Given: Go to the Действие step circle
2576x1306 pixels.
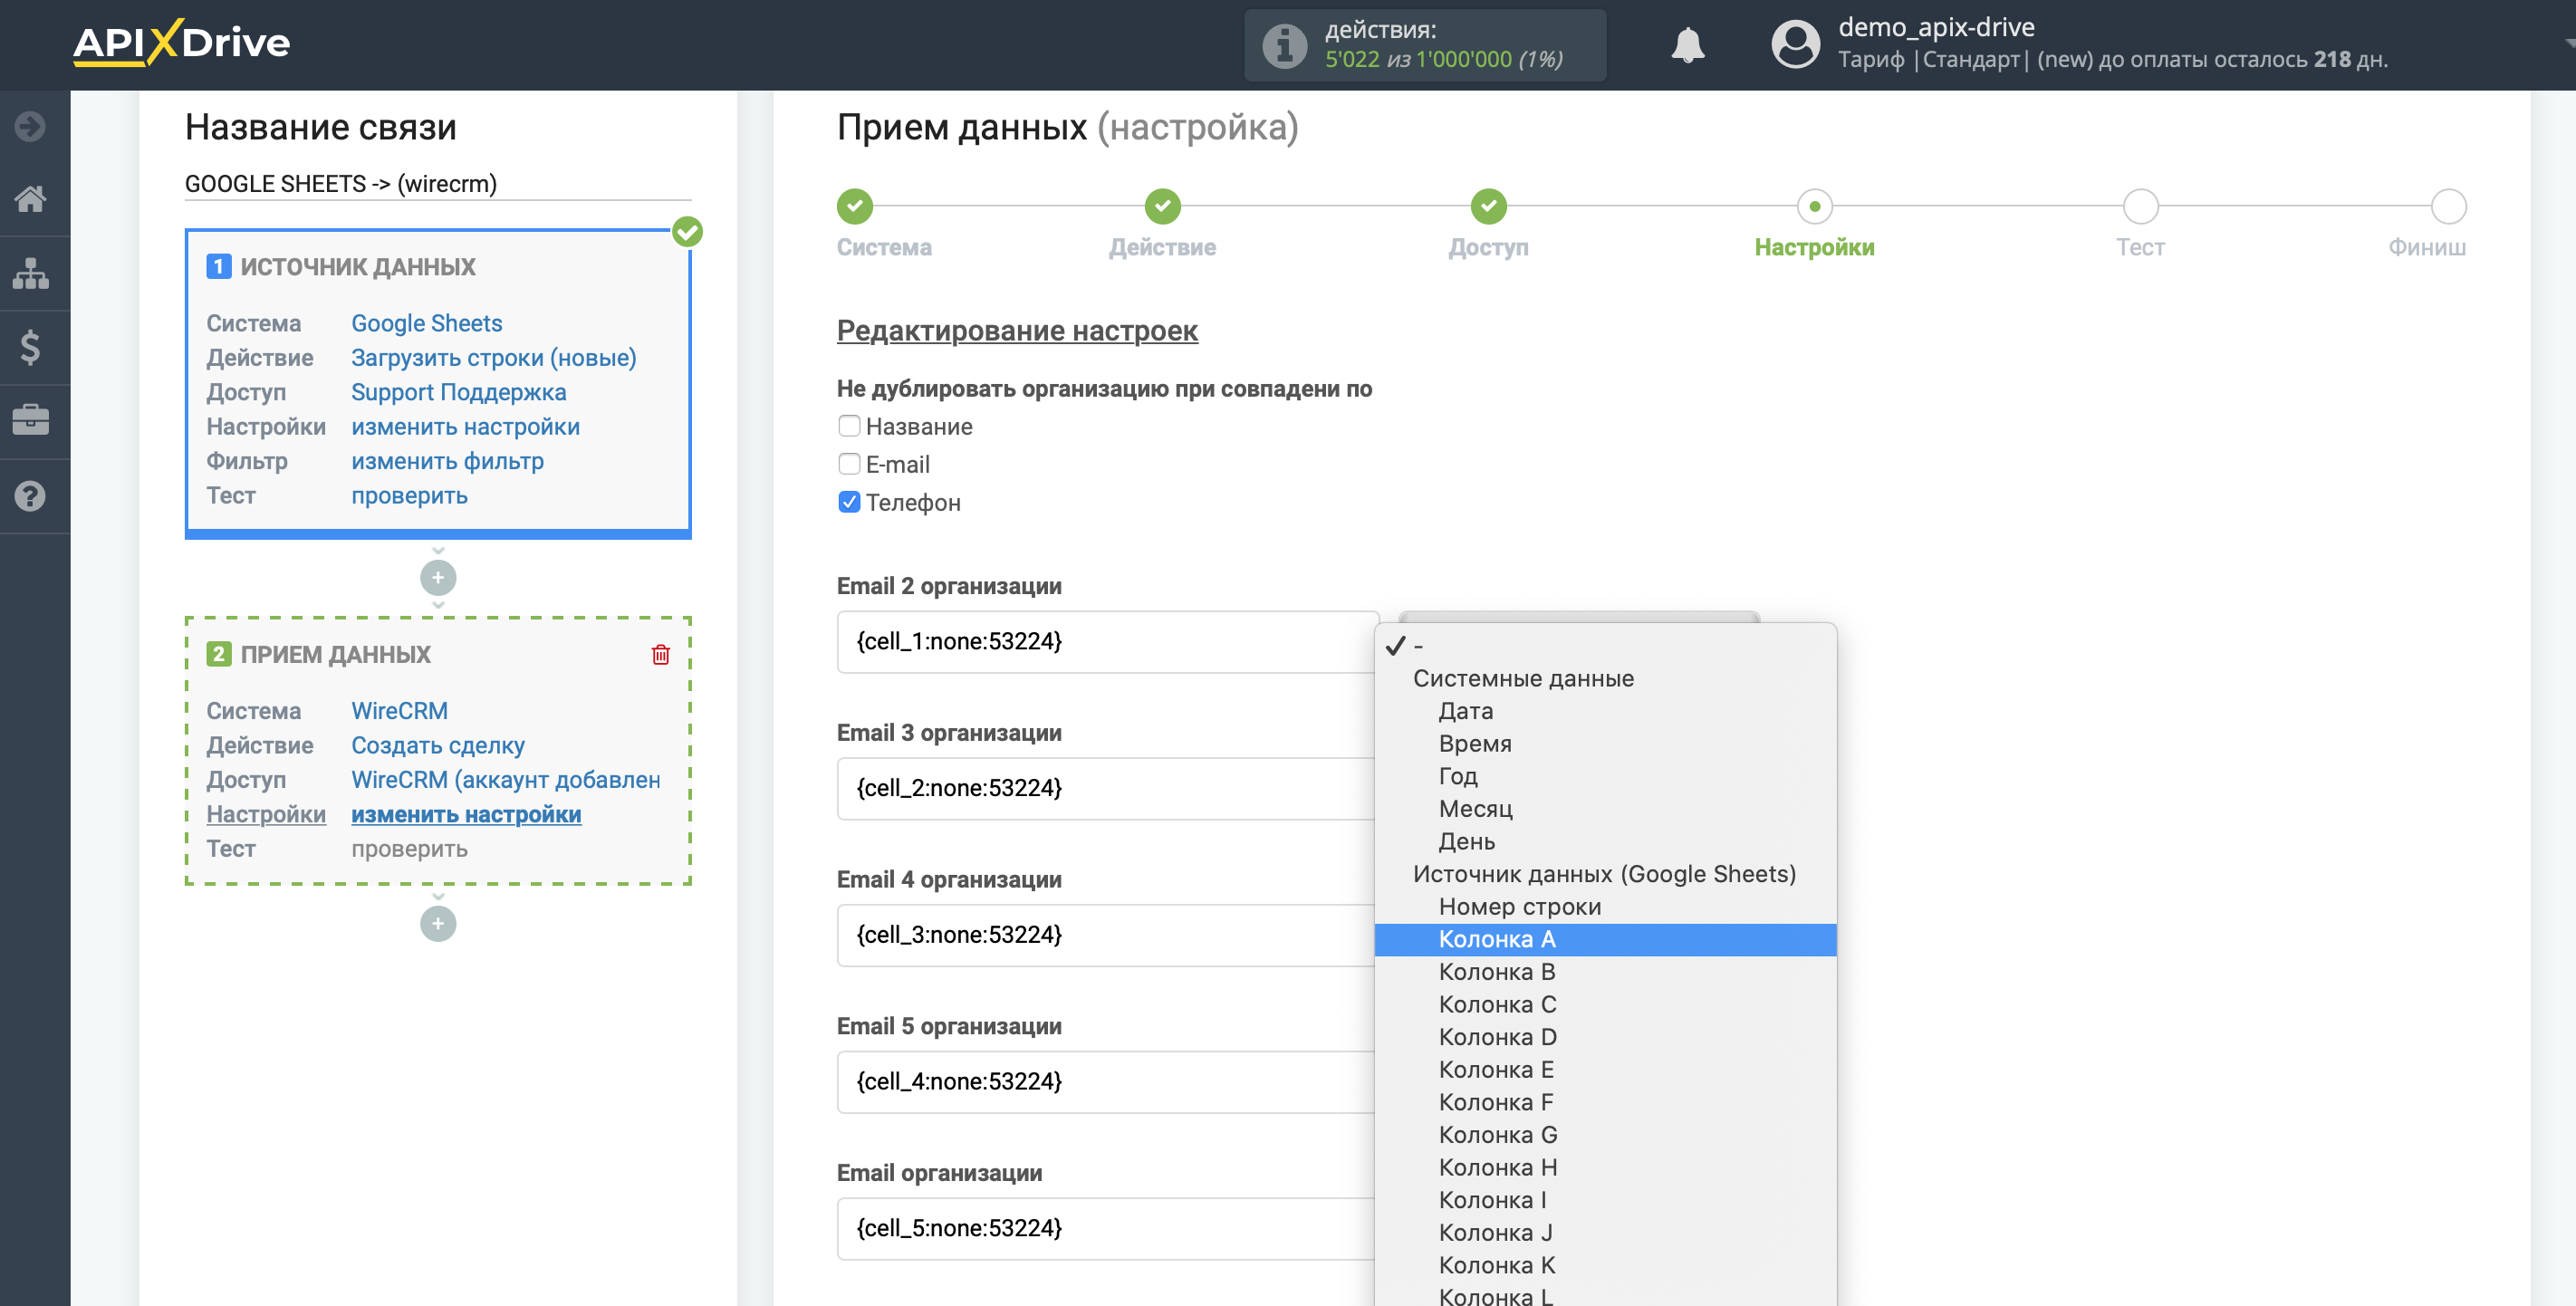Looking at the screenshot, I should pyautogui.click(x=1162, y=206).
